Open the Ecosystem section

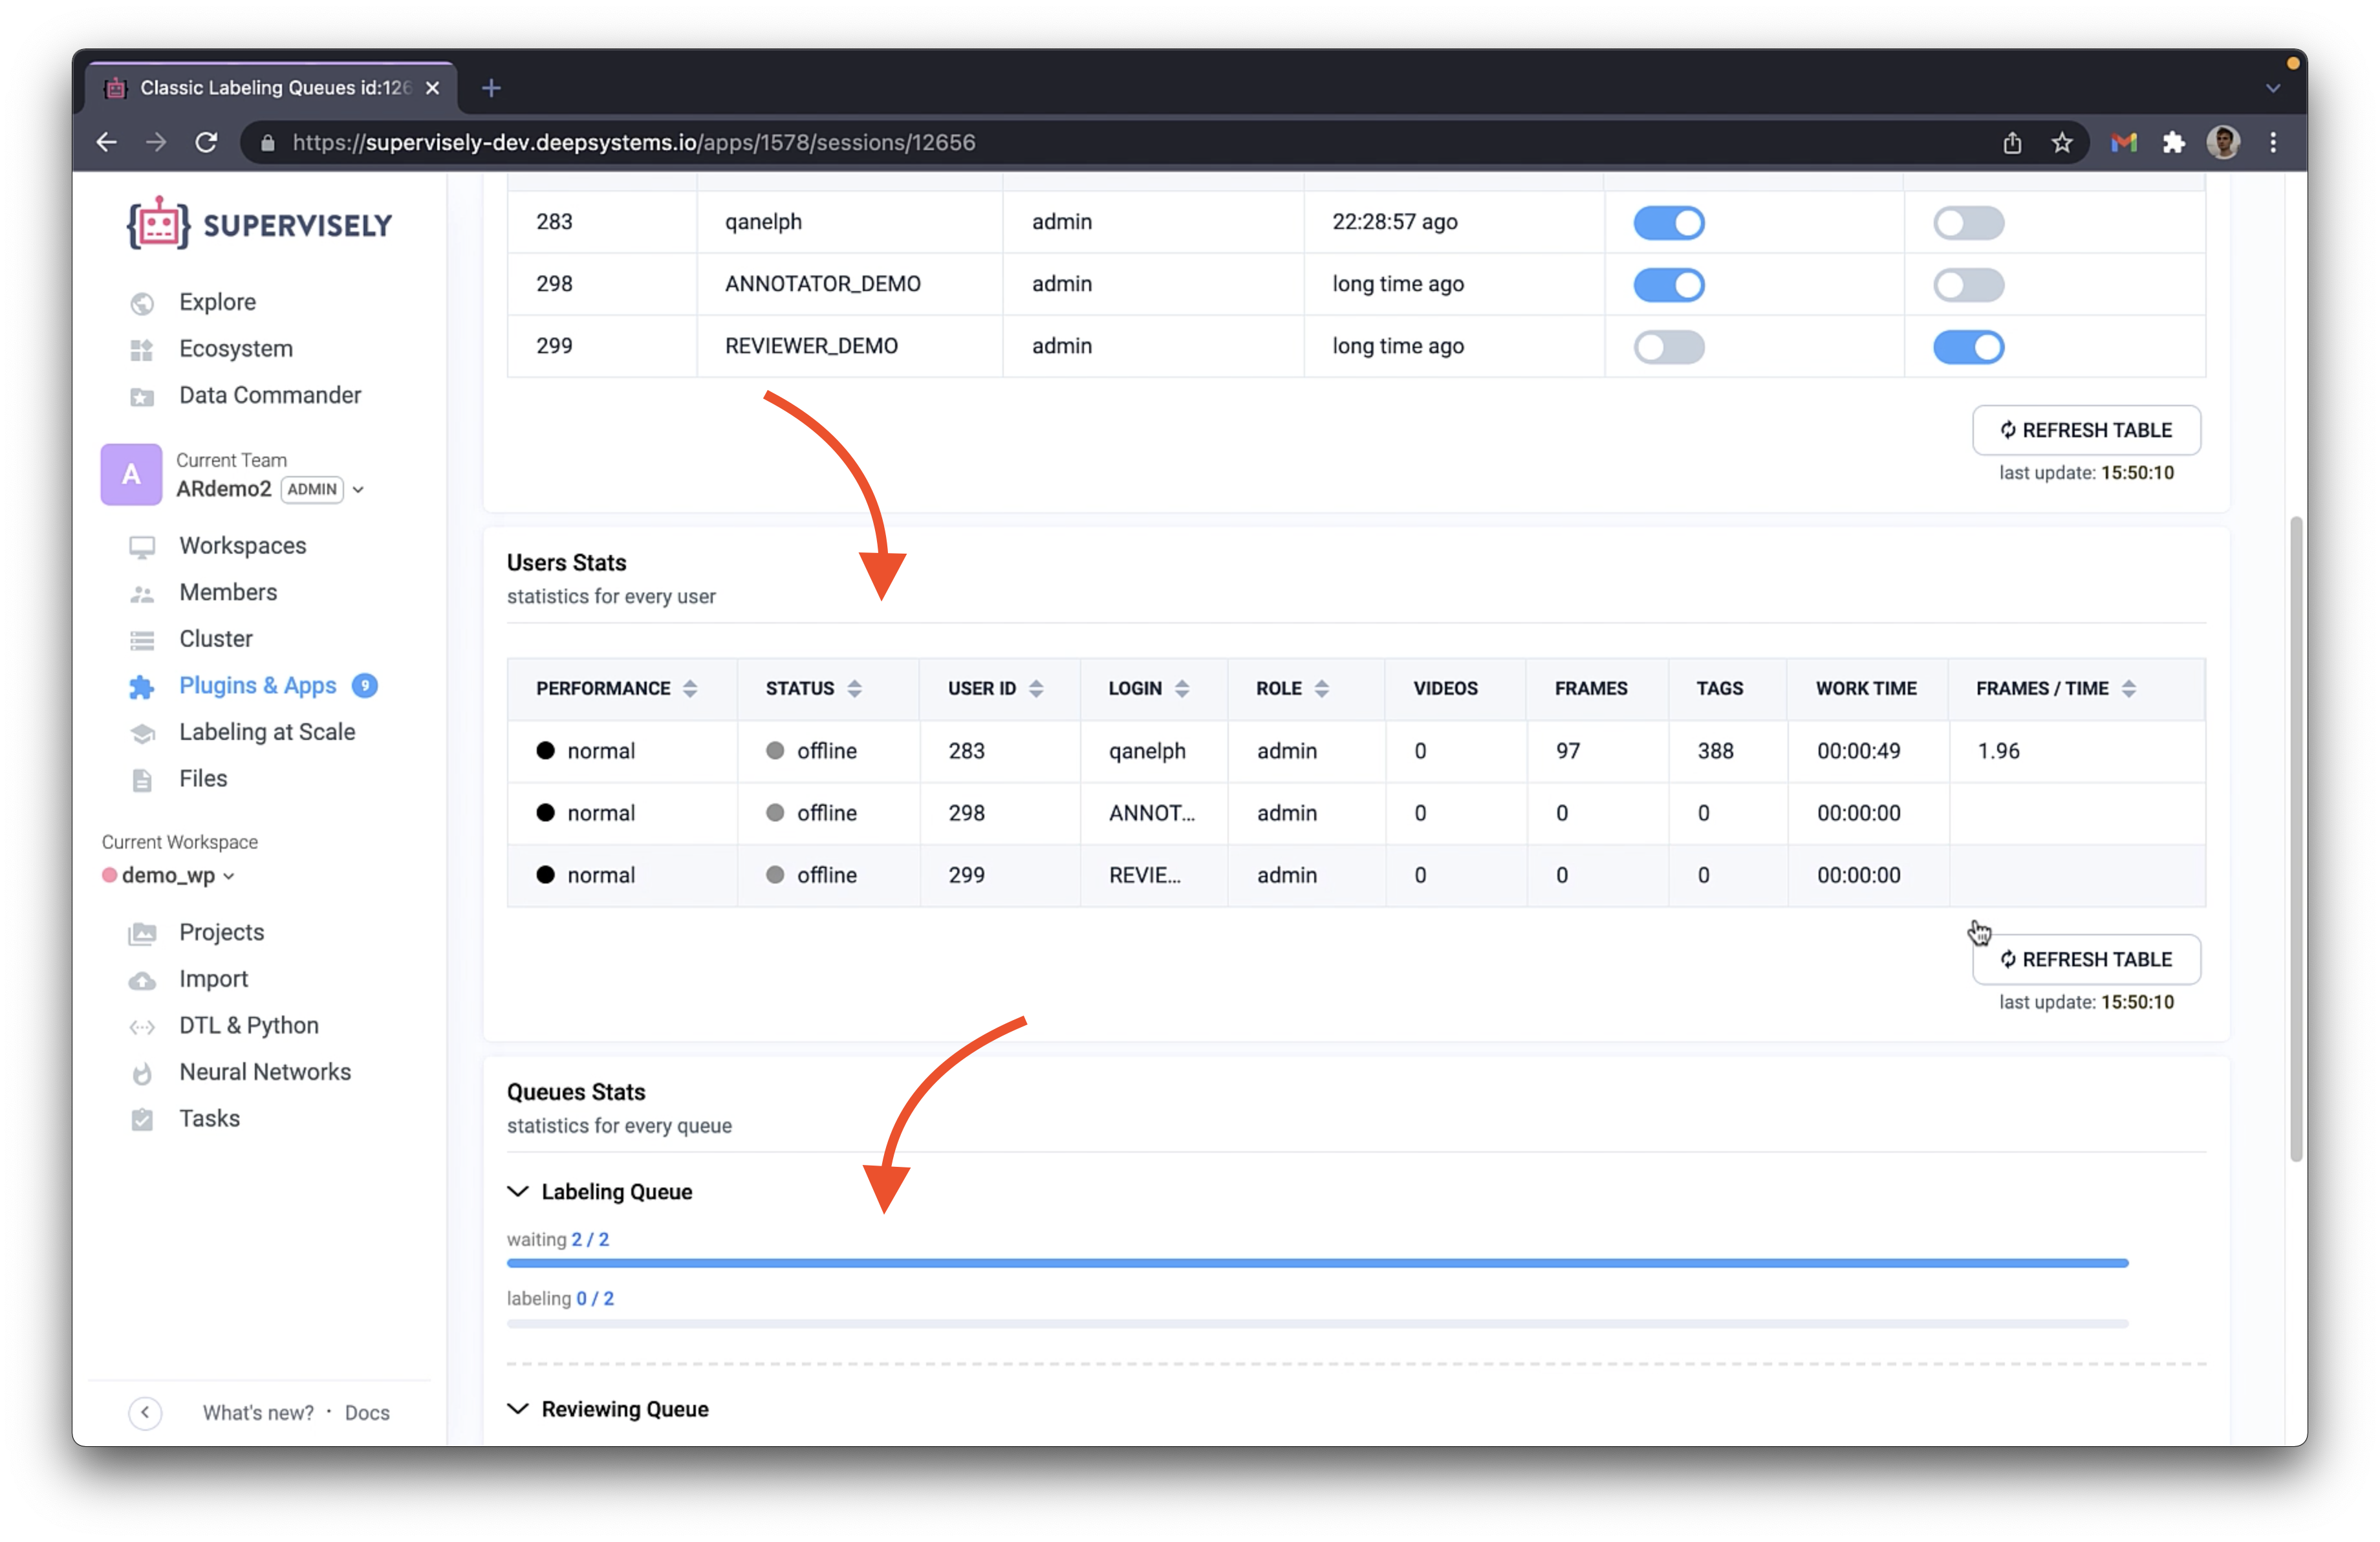click(x=236, y=349)
